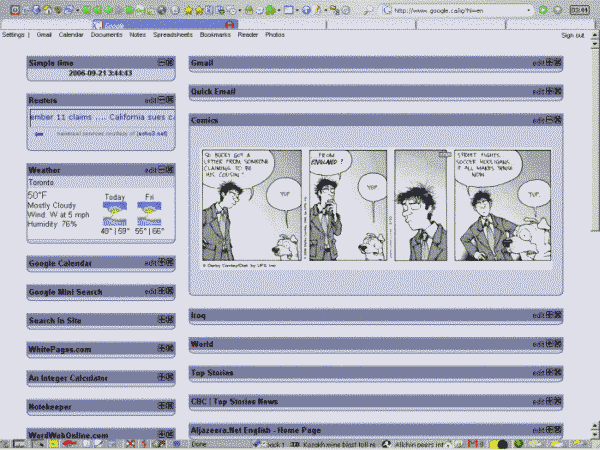Click the red icon at toolbar's far left
Viewport: 600px width, 450px height.
[x=15, y=10]
